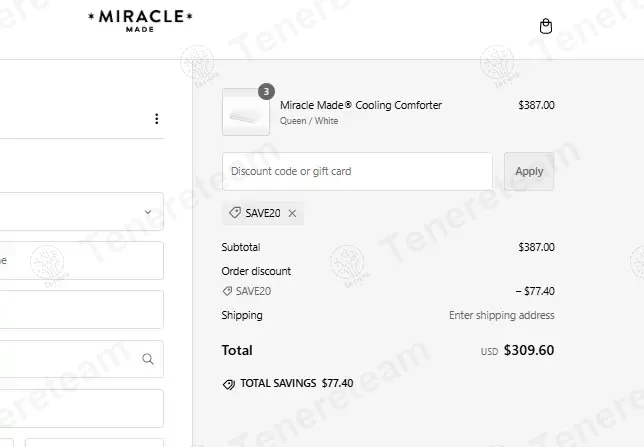The width and height of the screenshot is (644, 447).
Task: Click the Order discount SAVE20 tag icon
Action: click(x=227, y=291)
